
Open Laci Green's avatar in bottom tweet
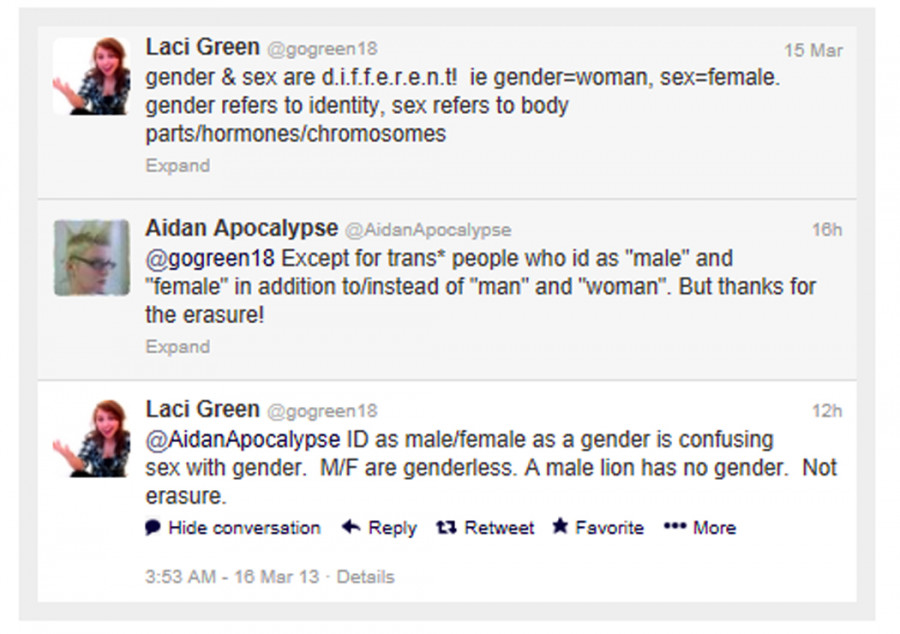(x=91, y=439)
